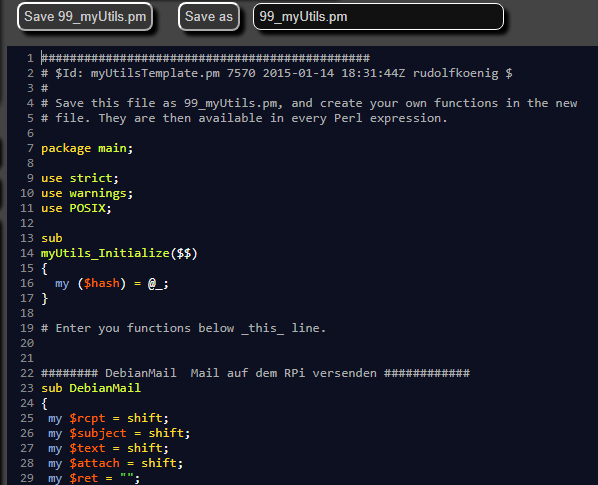Click the 'my $ret = "";' line
The height and width of the screenshot is (485, 598).
pos(94,478)
